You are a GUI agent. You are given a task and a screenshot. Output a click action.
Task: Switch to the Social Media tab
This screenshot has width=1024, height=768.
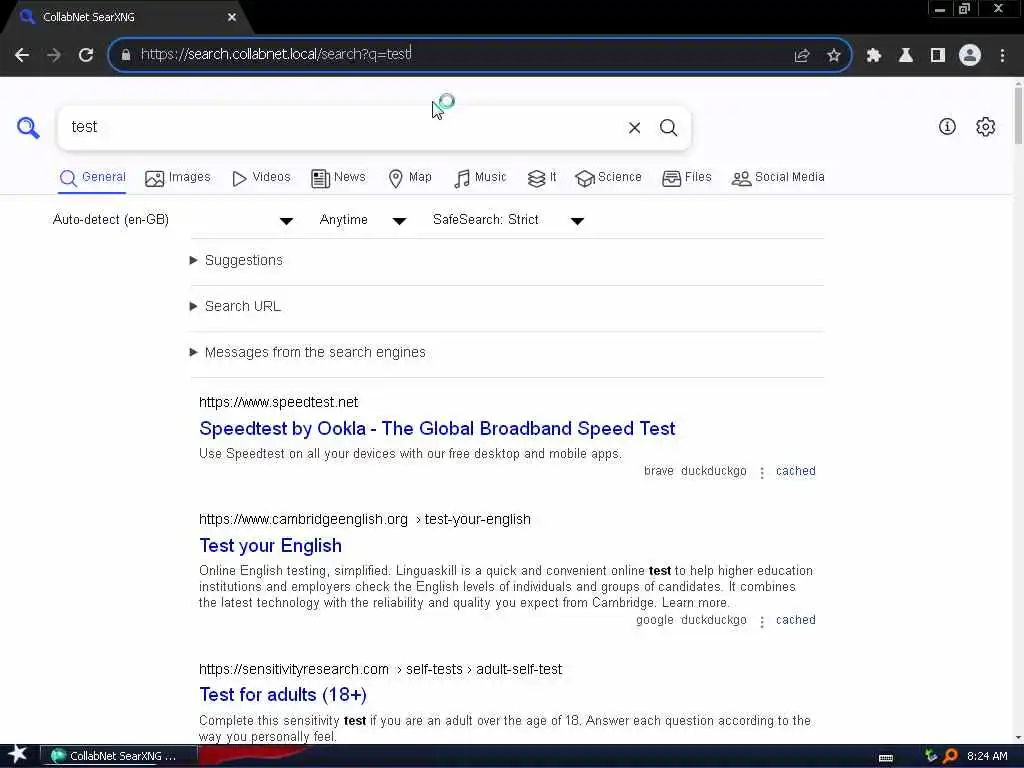pyautogui.click(x=778, y=178)
